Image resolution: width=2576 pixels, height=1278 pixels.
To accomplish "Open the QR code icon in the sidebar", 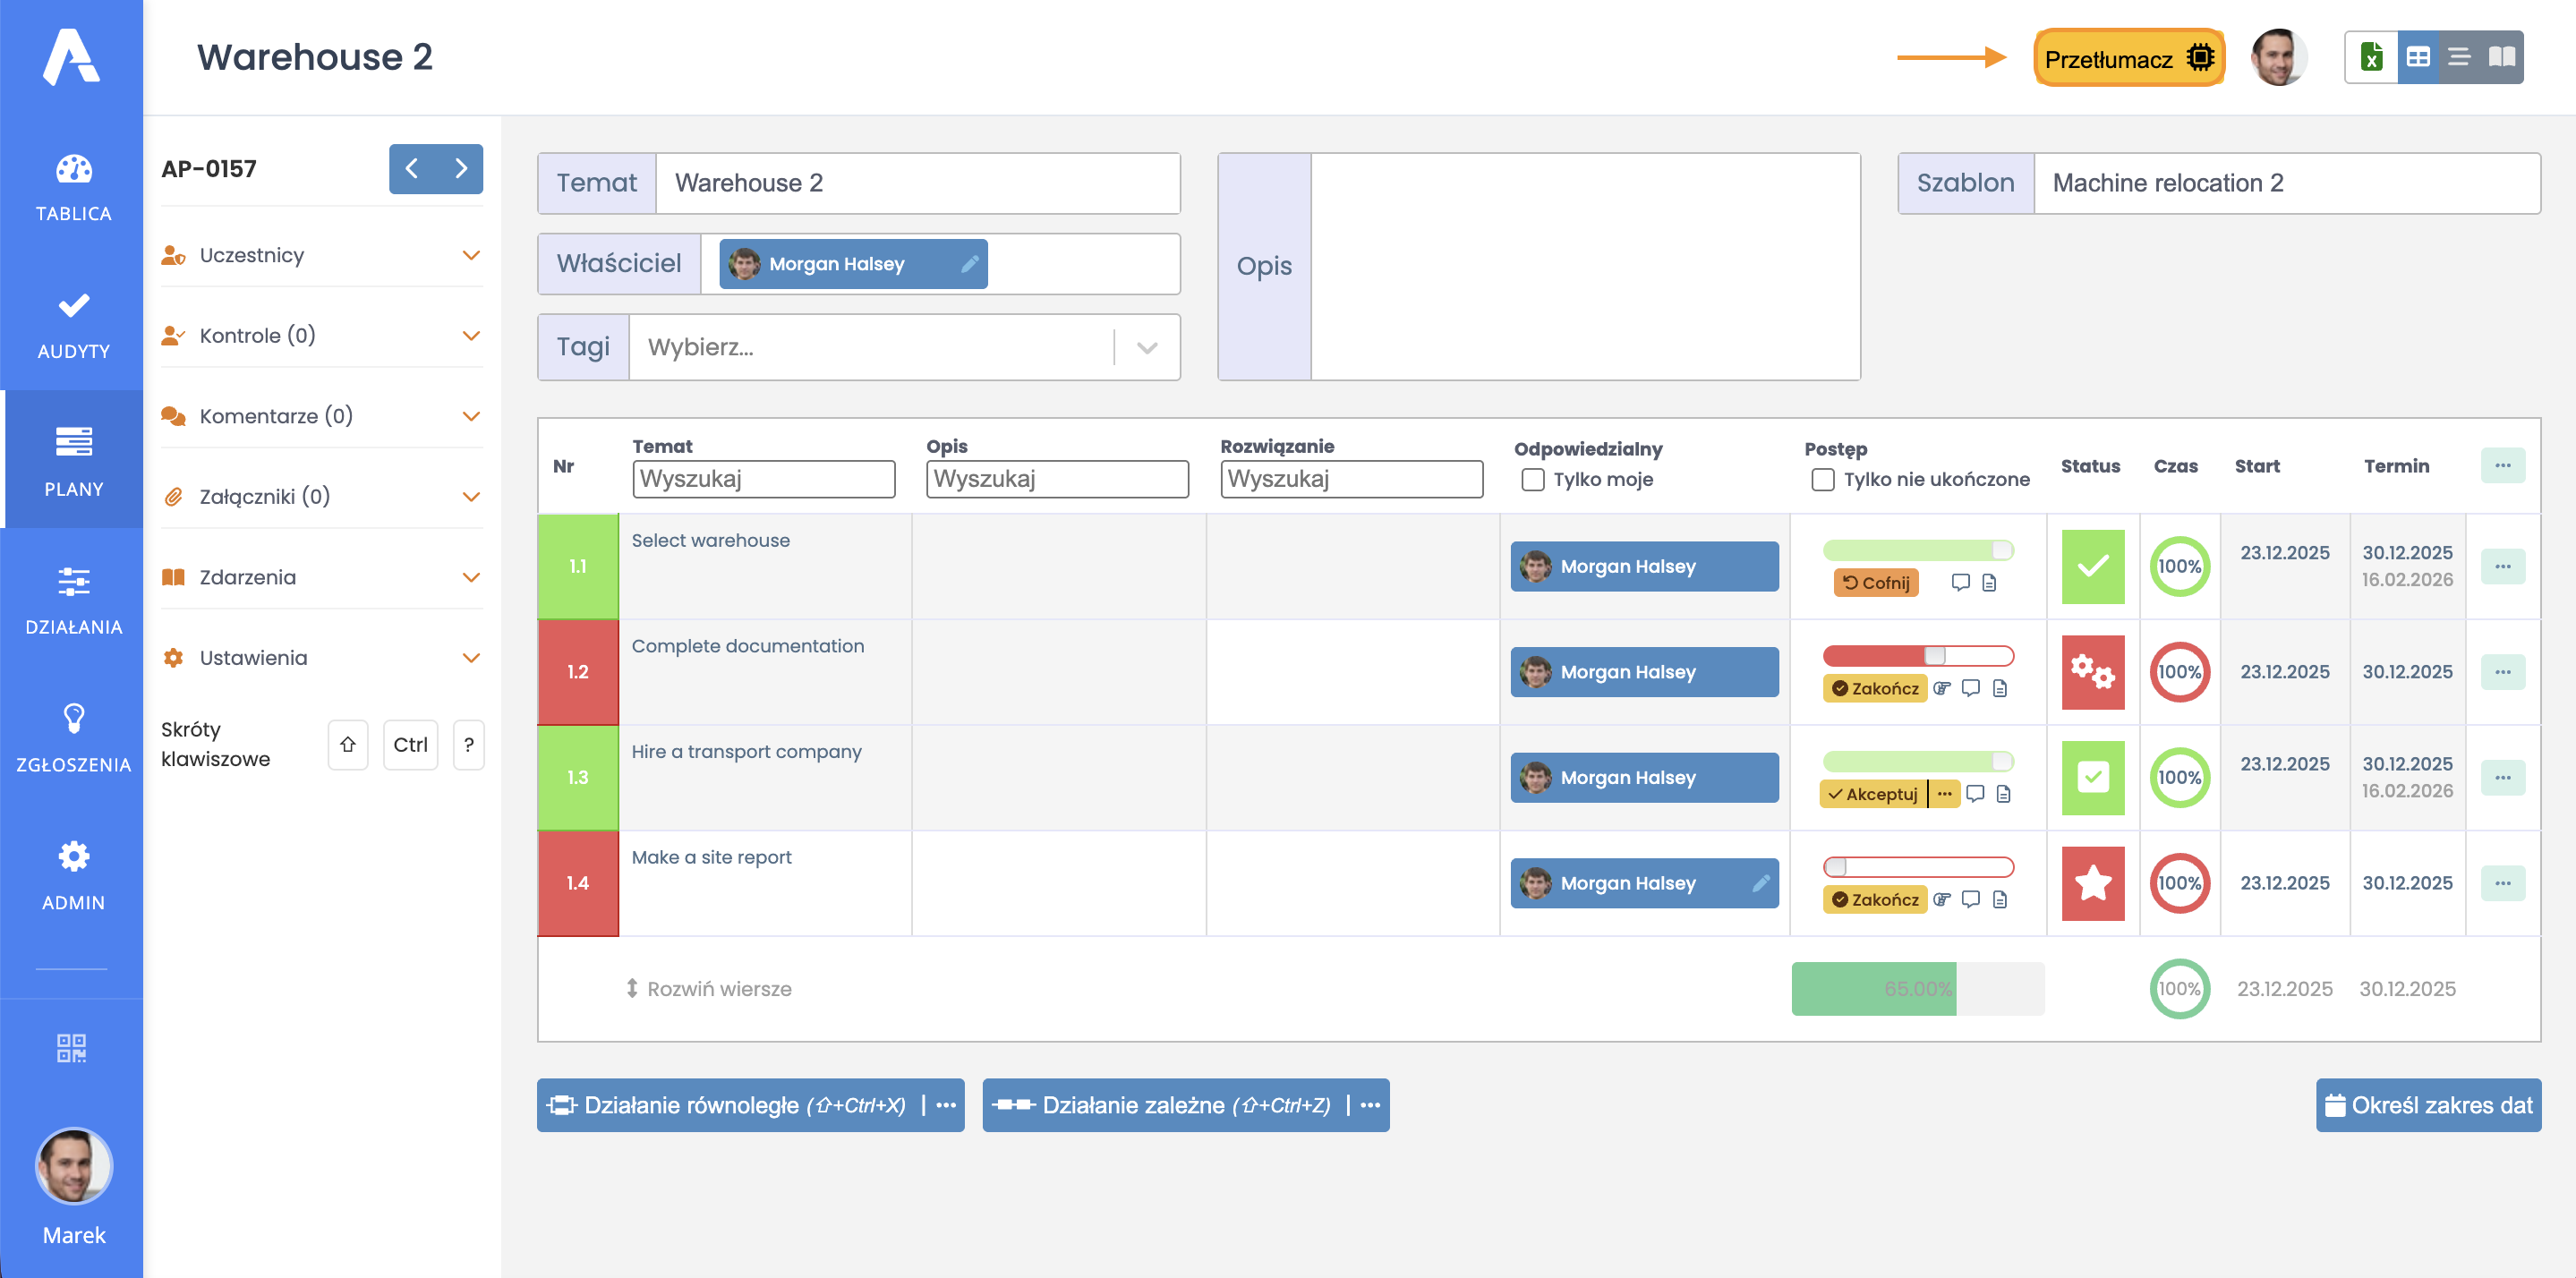I will coord(71,1047).
